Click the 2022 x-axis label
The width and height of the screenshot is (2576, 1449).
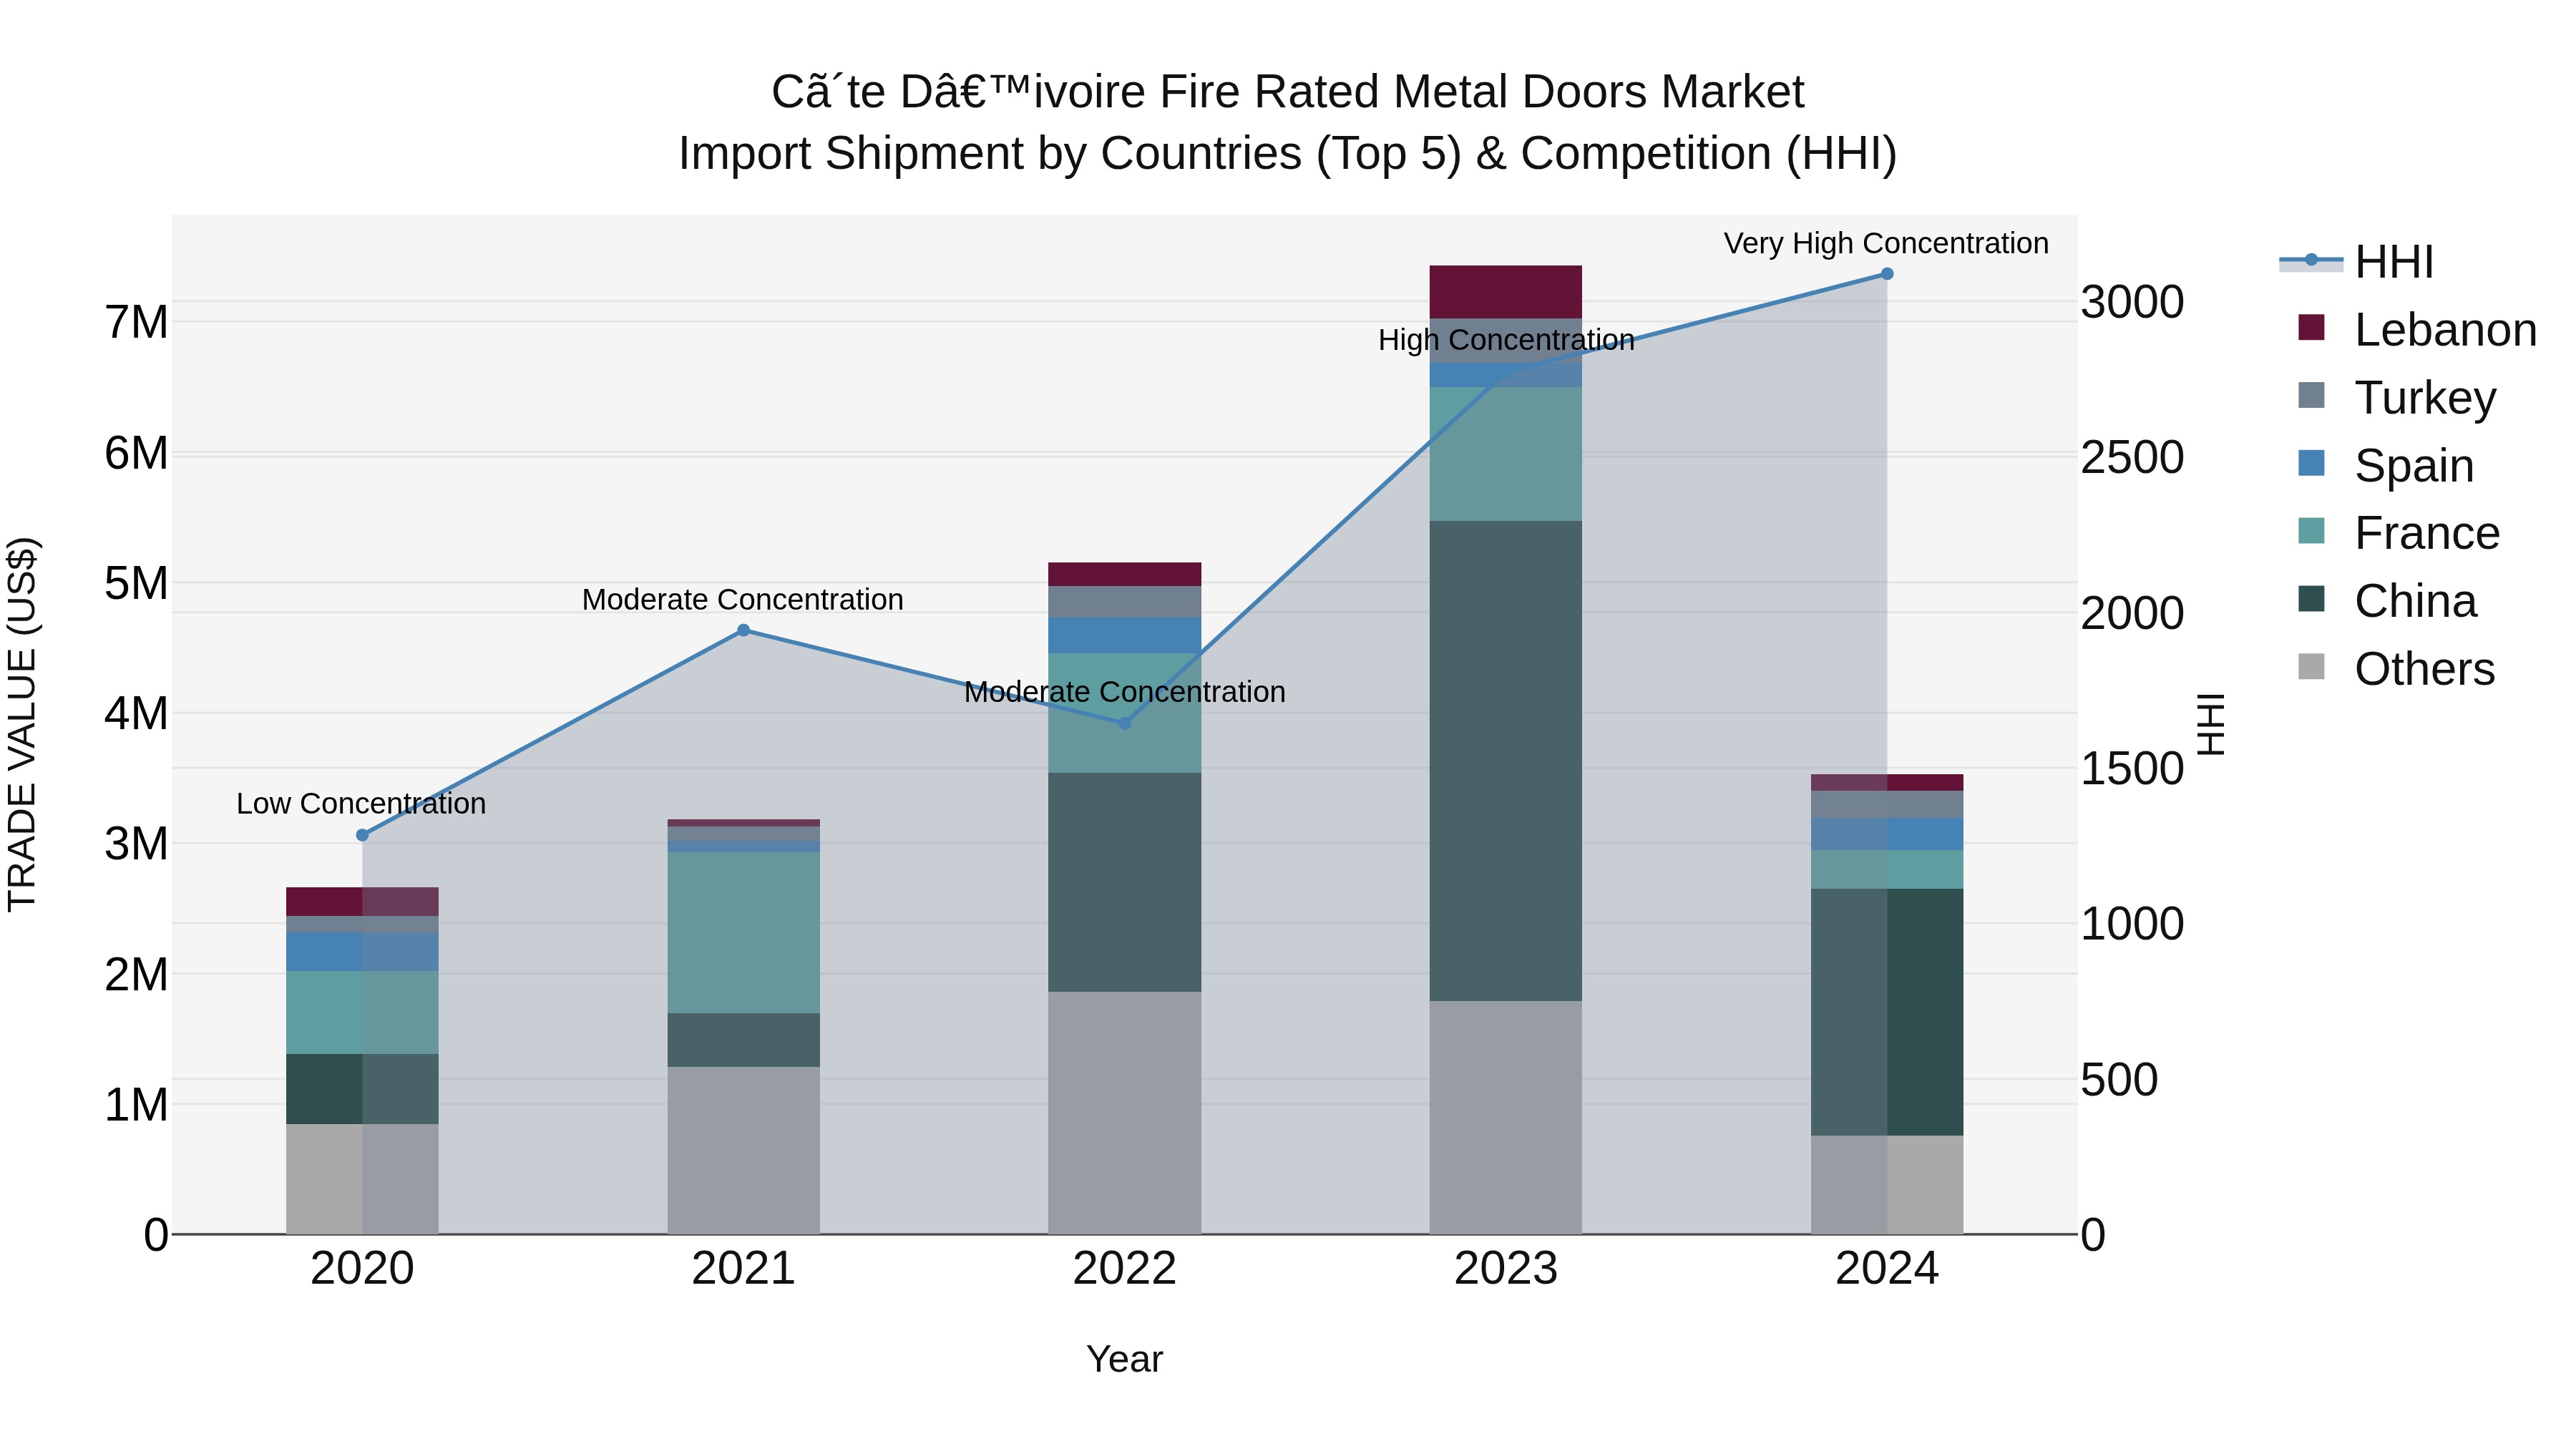click(1124, 1269)
